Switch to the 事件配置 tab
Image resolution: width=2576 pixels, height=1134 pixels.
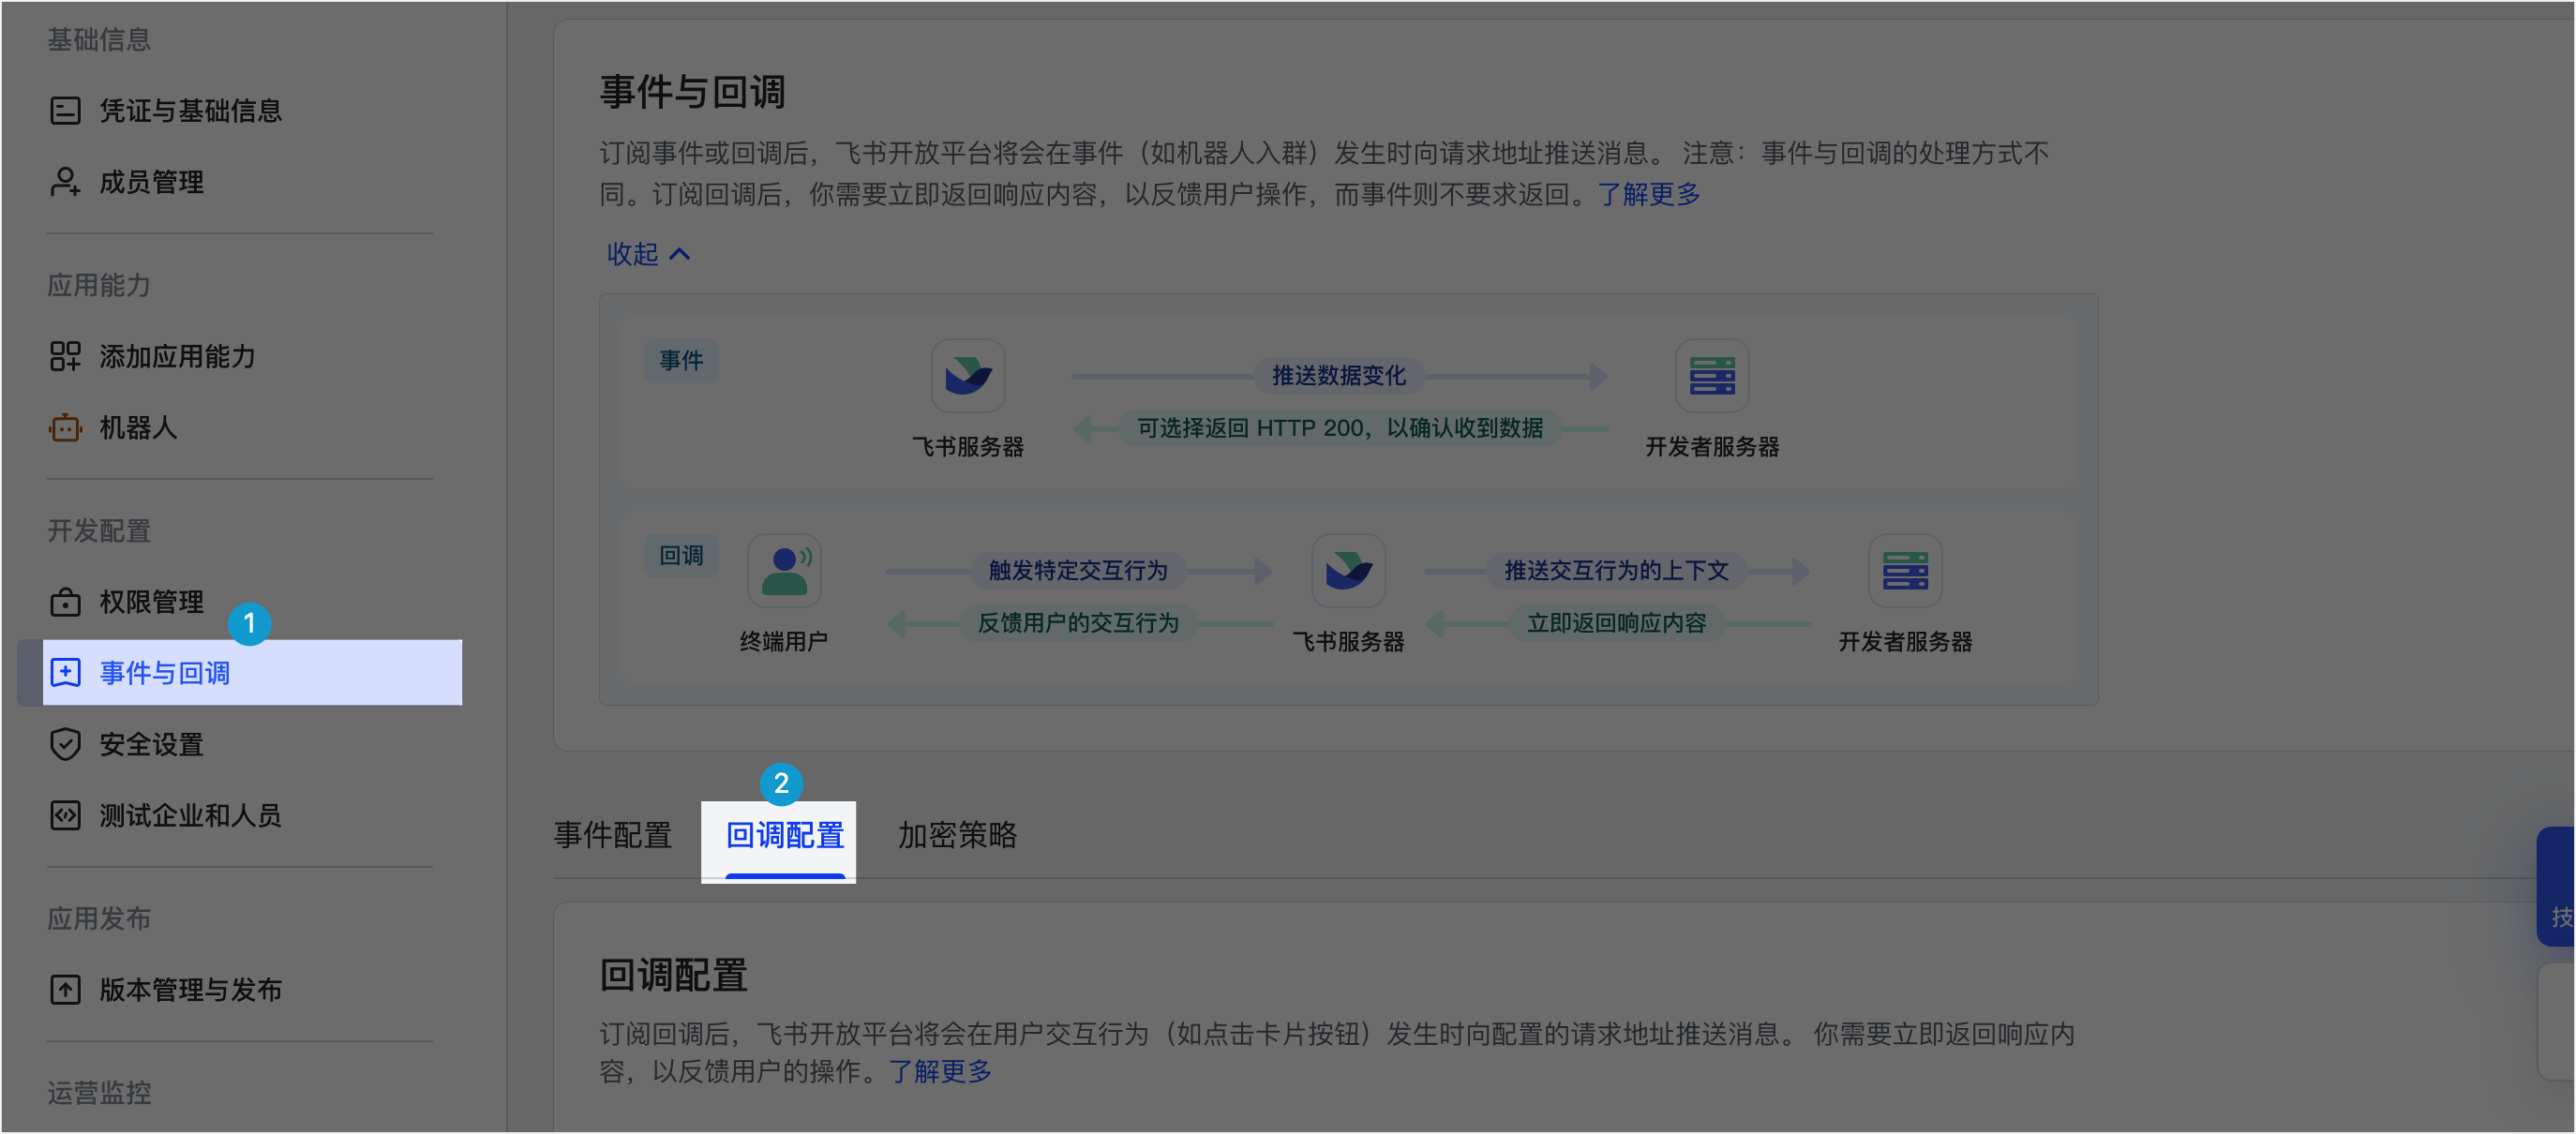(x=612, y=835)
